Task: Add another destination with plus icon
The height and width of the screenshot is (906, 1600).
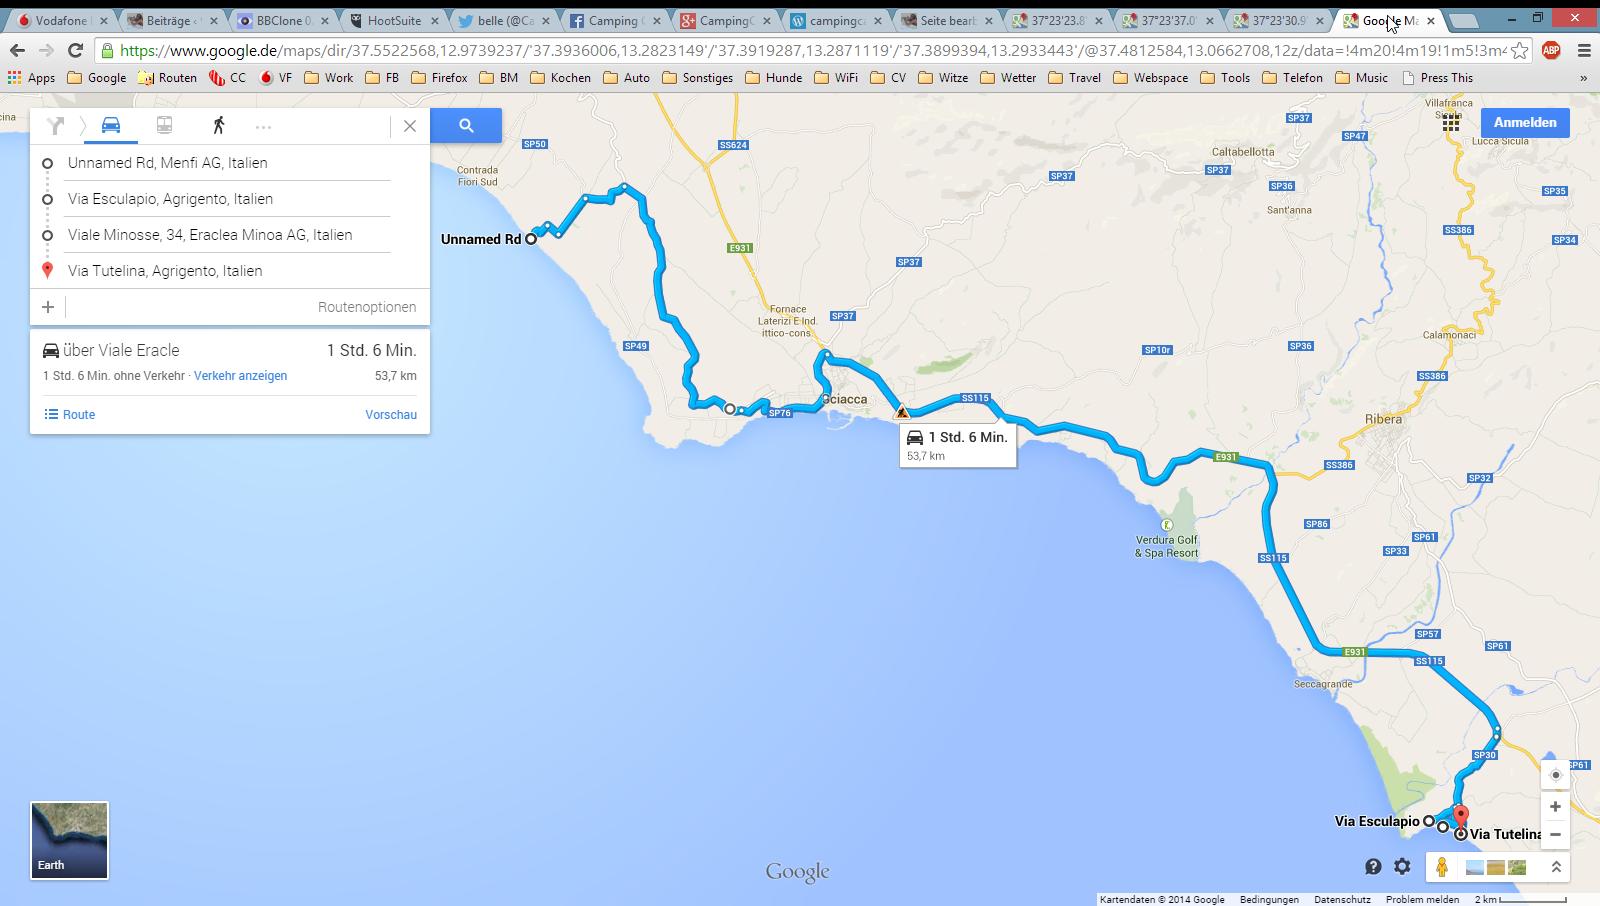Action: tap(48, 307)
